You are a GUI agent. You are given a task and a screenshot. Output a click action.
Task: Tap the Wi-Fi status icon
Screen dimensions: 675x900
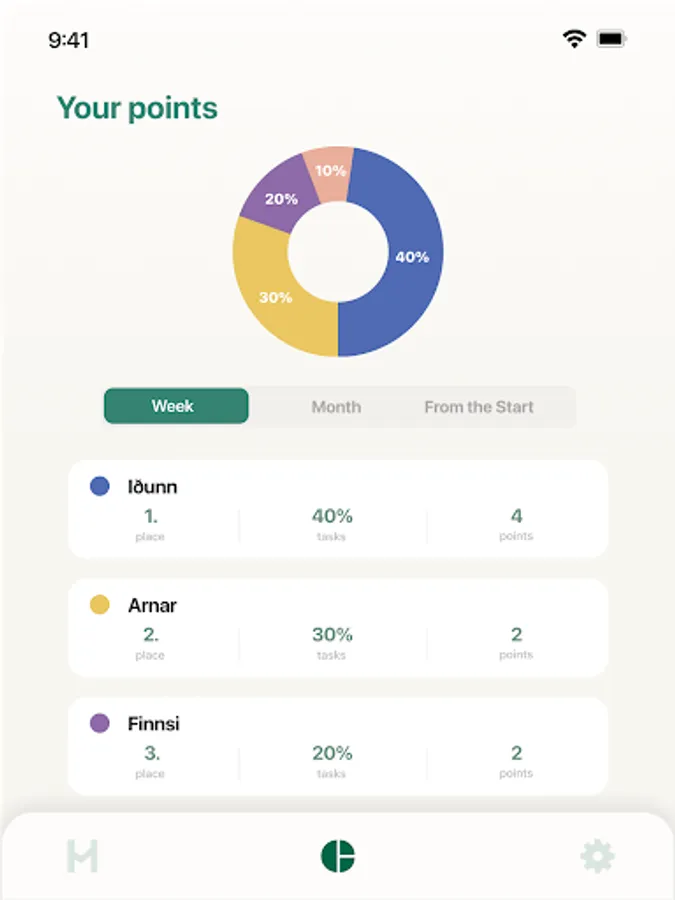[574, 39]
